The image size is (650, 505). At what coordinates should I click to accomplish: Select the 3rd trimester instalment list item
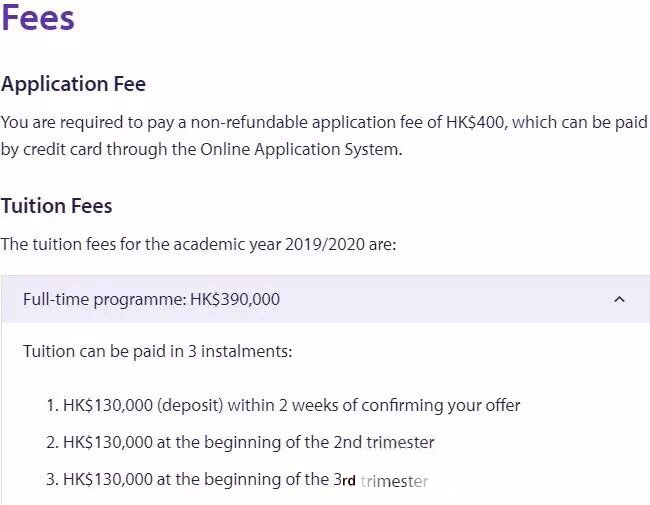point(237,480)
